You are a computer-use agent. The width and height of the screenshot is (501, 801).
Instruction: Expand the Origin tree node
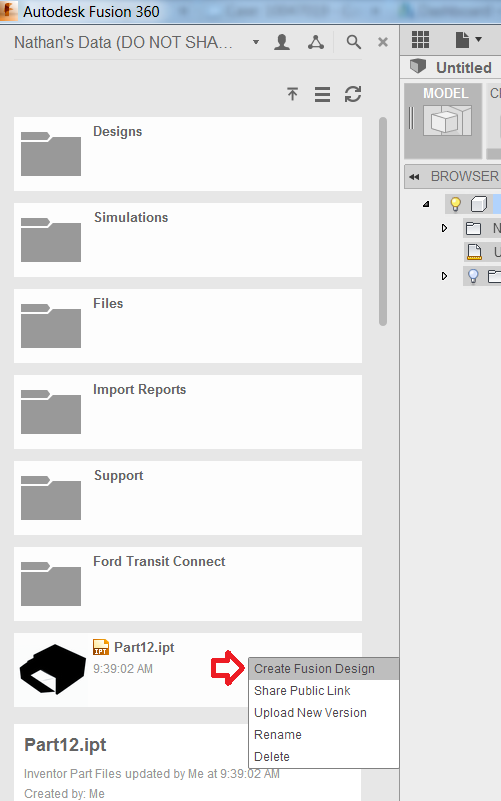[x=444, y=276]
